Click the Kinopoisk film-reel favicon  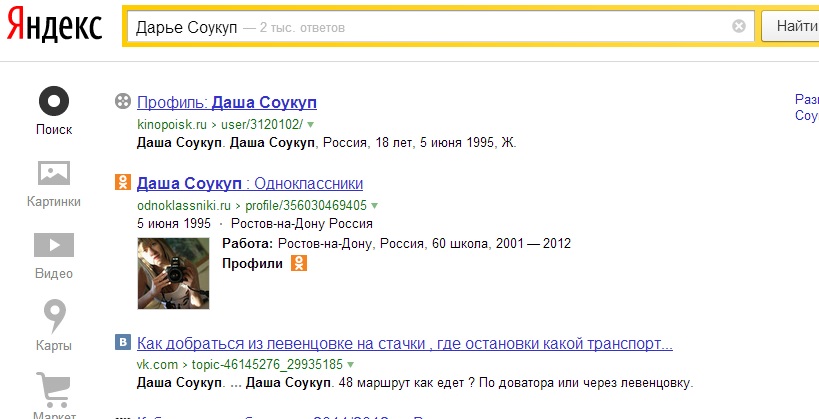tap(123, 101)
